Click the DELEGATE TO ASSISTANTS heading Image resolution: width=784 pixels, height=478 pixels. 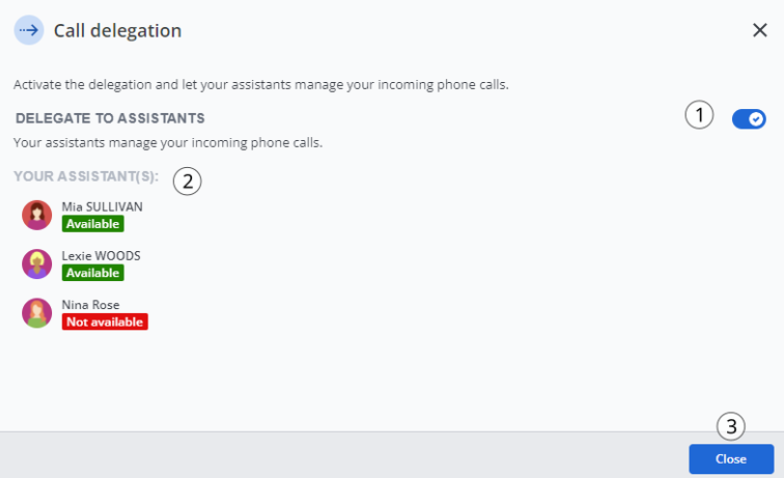pos(110,118)
